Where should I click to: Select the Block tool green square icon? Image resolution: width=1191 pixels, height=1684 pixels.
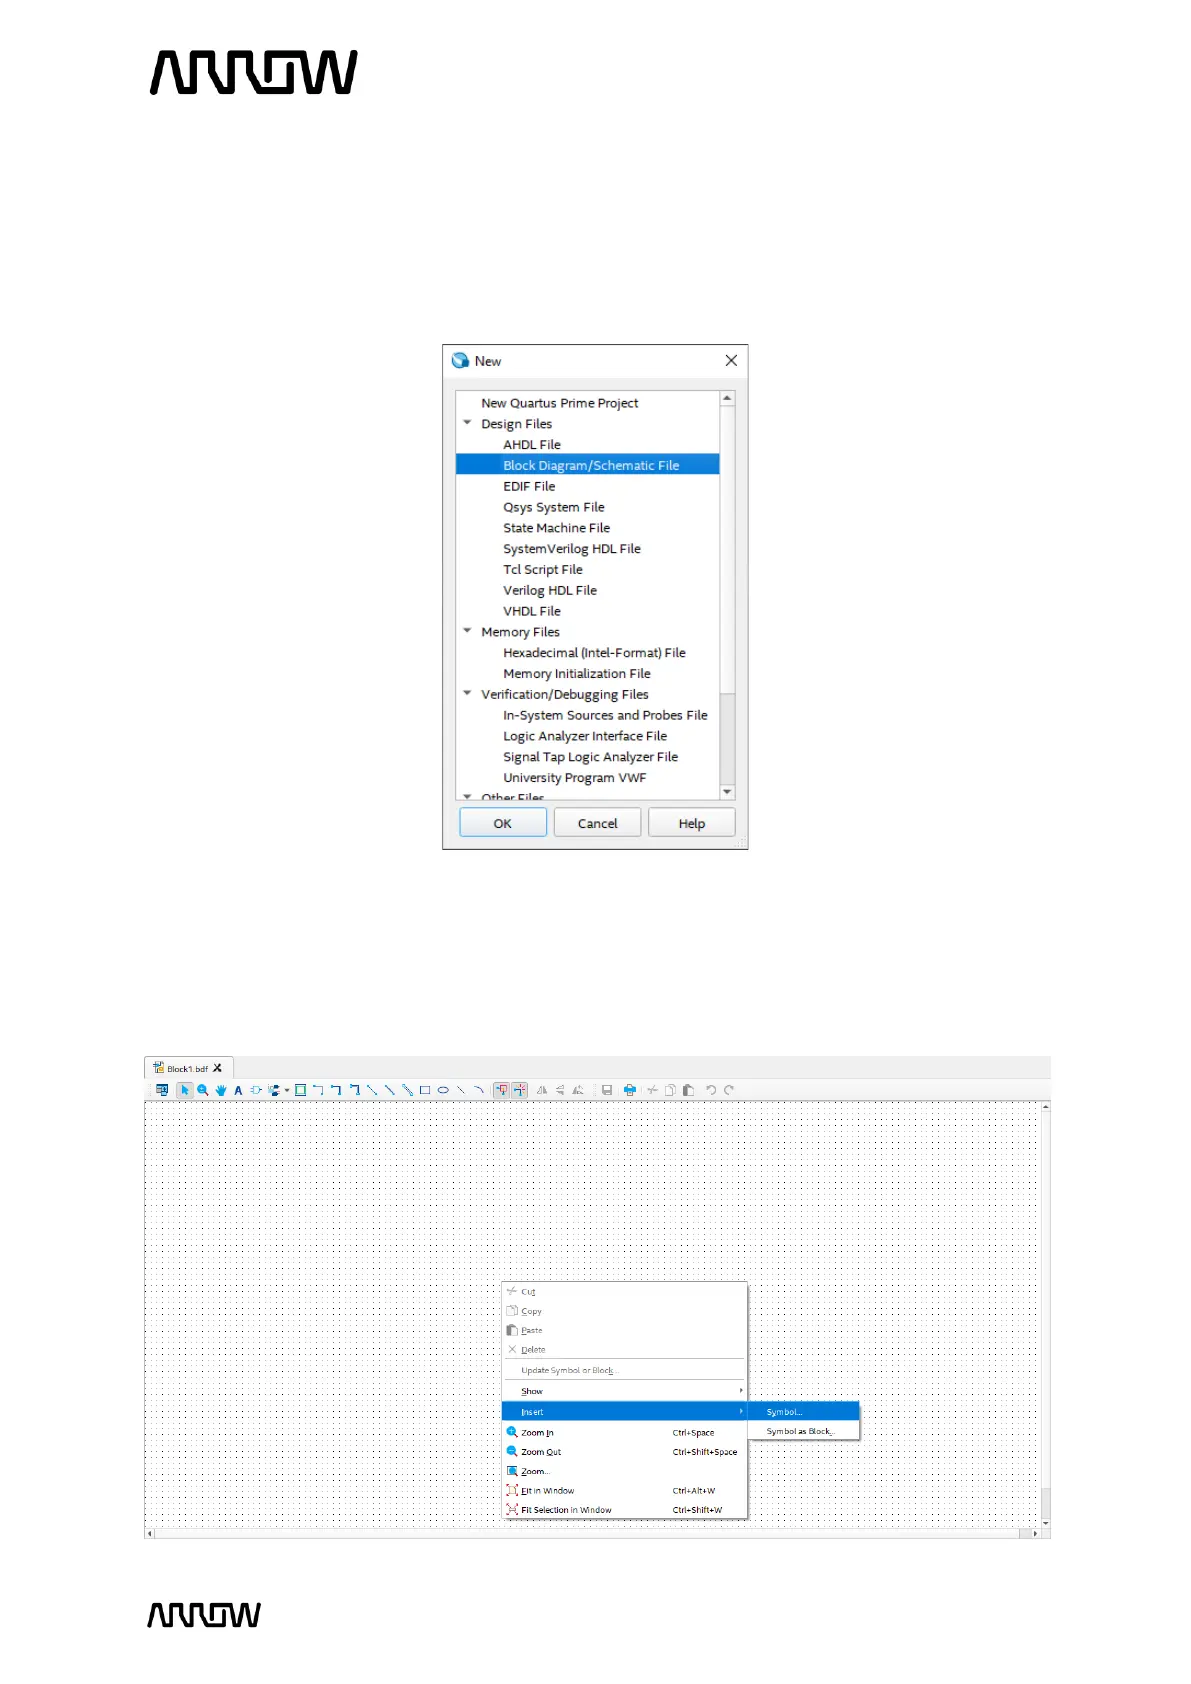point(300,1090)
